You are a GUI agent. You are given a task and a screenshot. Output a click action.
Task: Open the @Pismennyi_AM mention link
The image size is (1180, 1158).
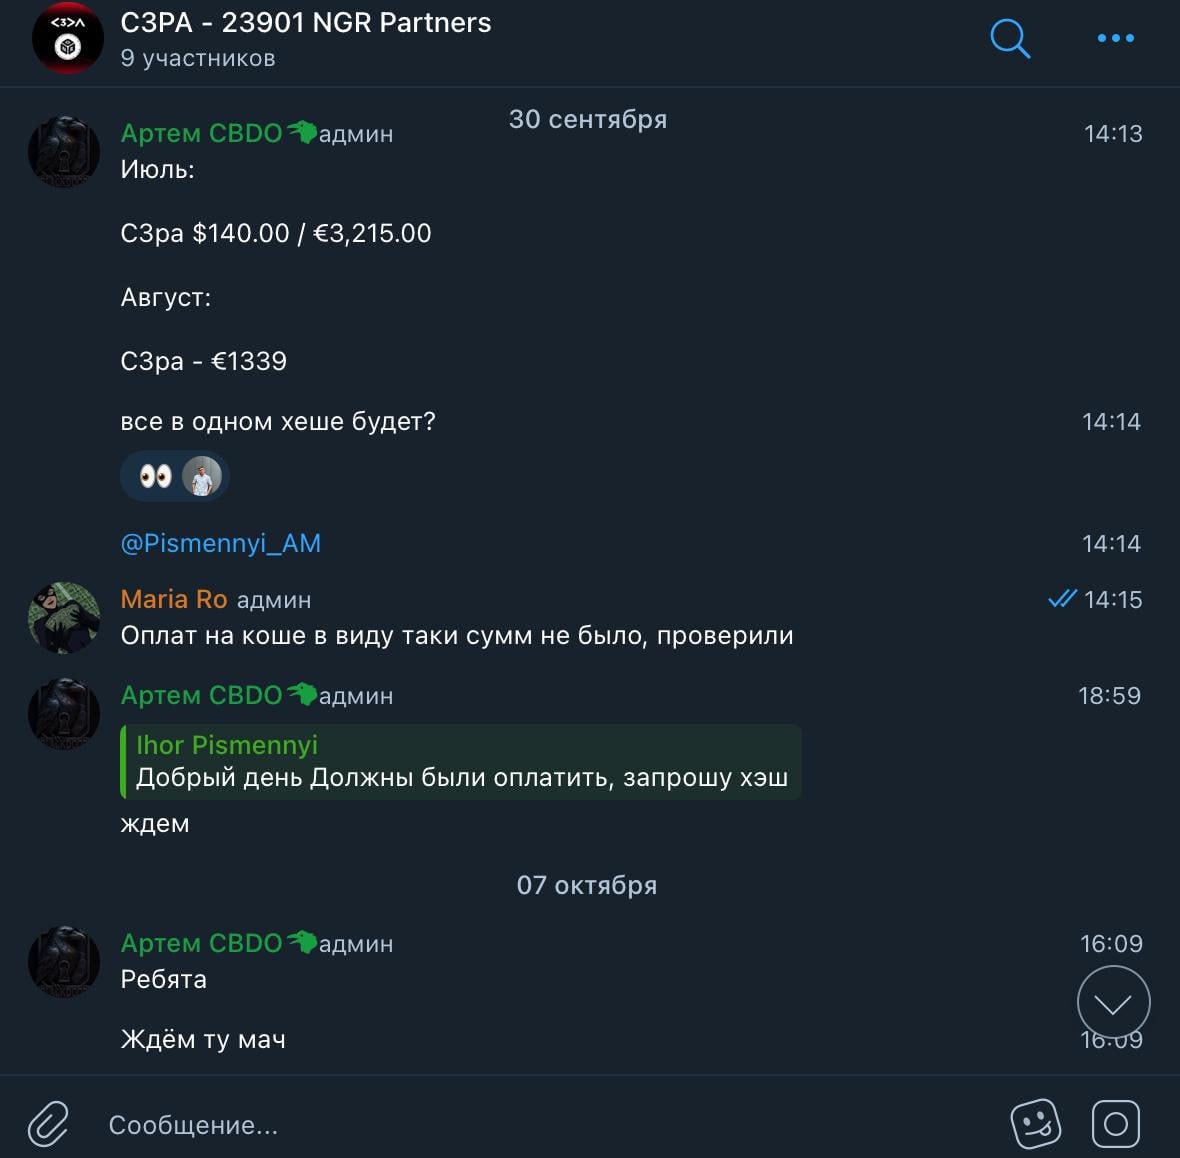[220, 543]
